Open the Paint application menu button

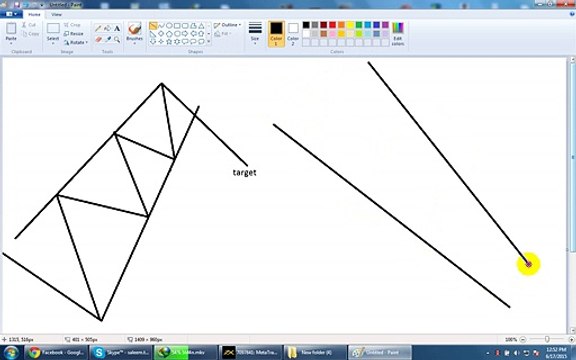tap(11, 14)
